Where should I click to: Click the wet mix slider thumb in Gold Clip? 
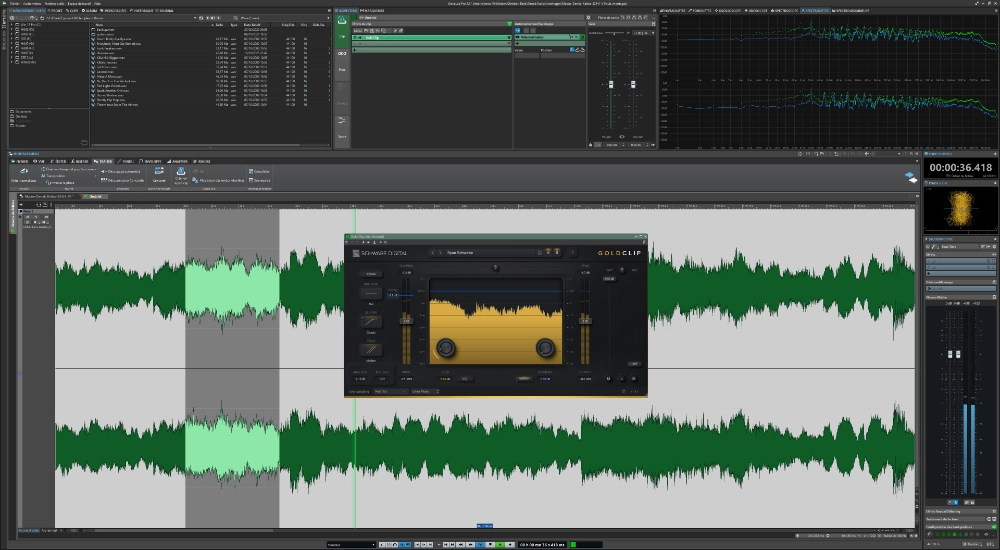(610, 279)
